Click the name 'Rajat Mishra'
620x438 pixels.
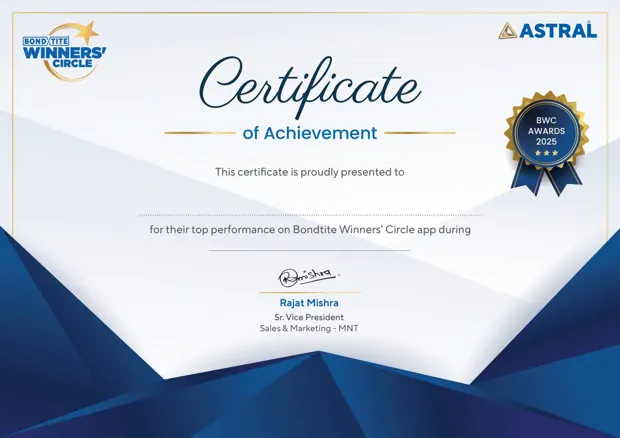pyautogui.click(x=309, y=303)
